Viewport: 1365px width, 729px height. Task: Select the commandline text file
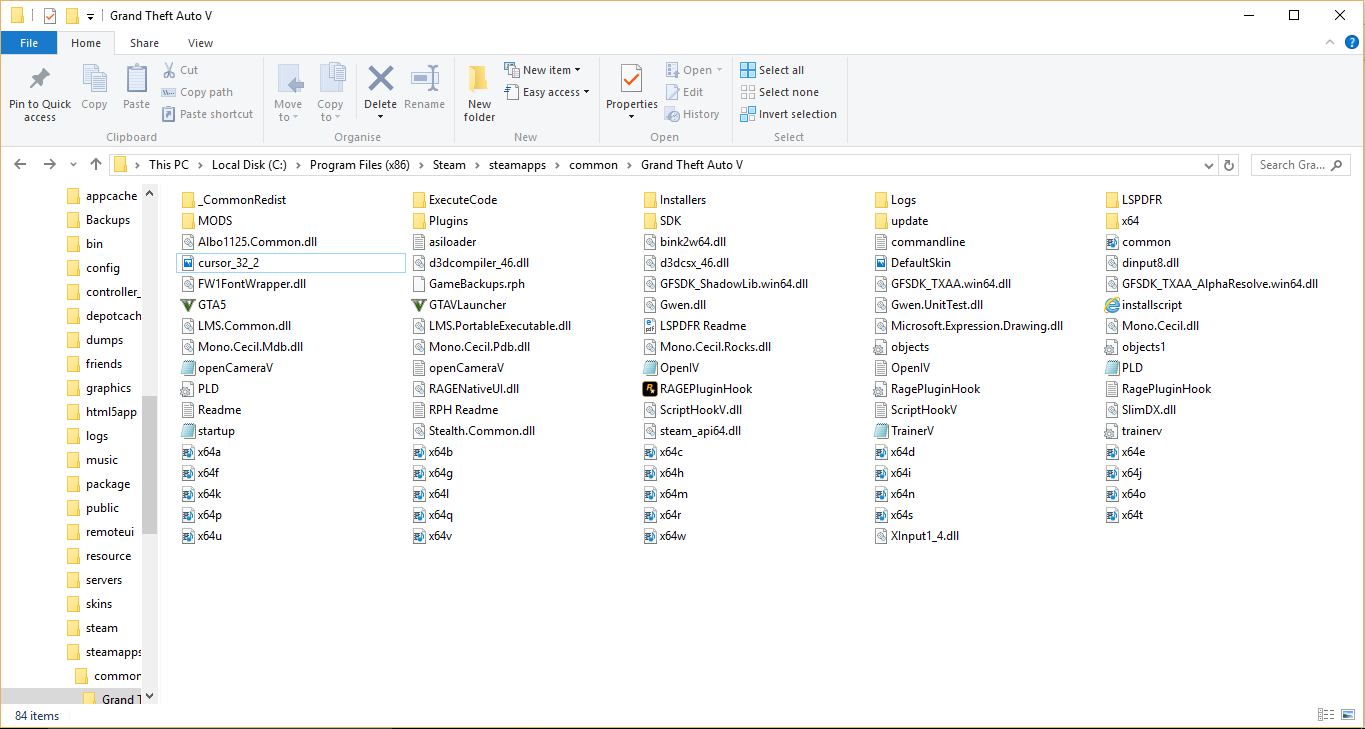click(919, 242)
